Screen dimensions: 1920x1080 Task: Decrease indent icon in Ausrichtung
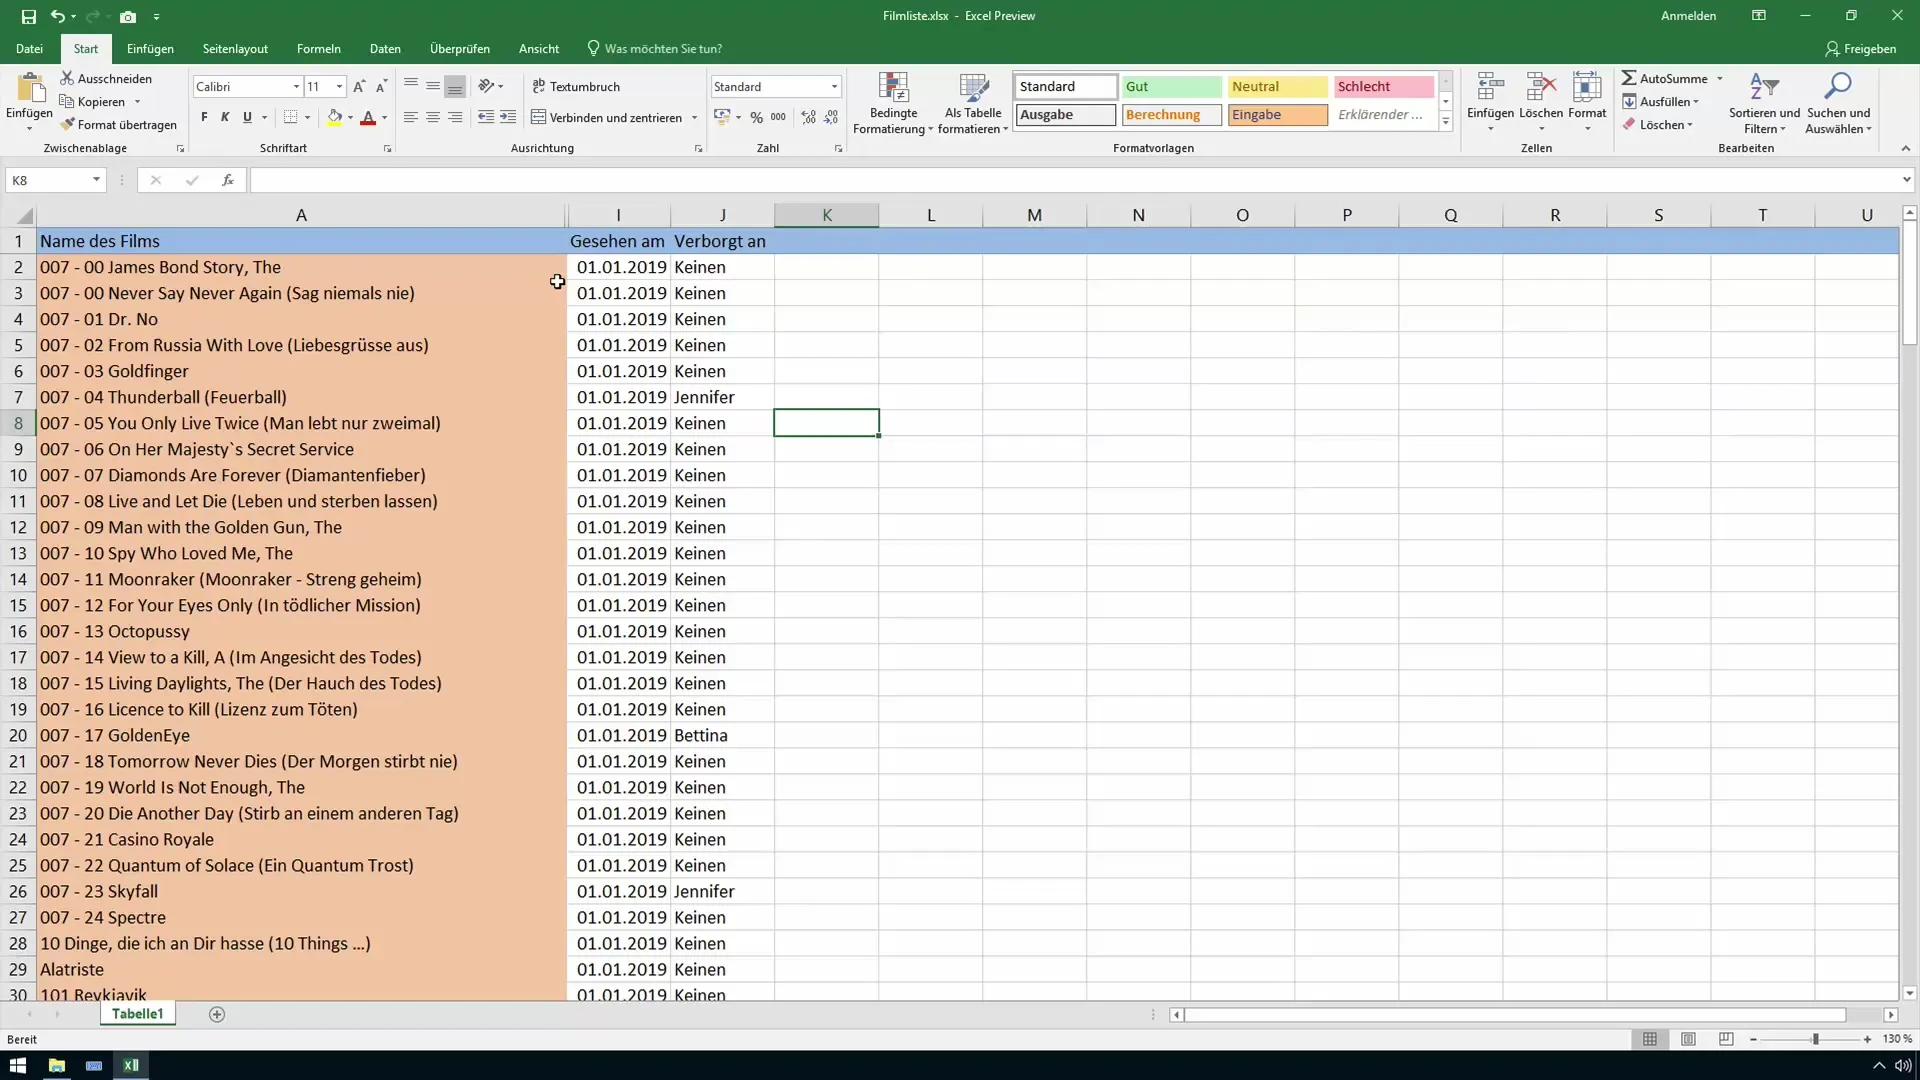coord(486,117)
